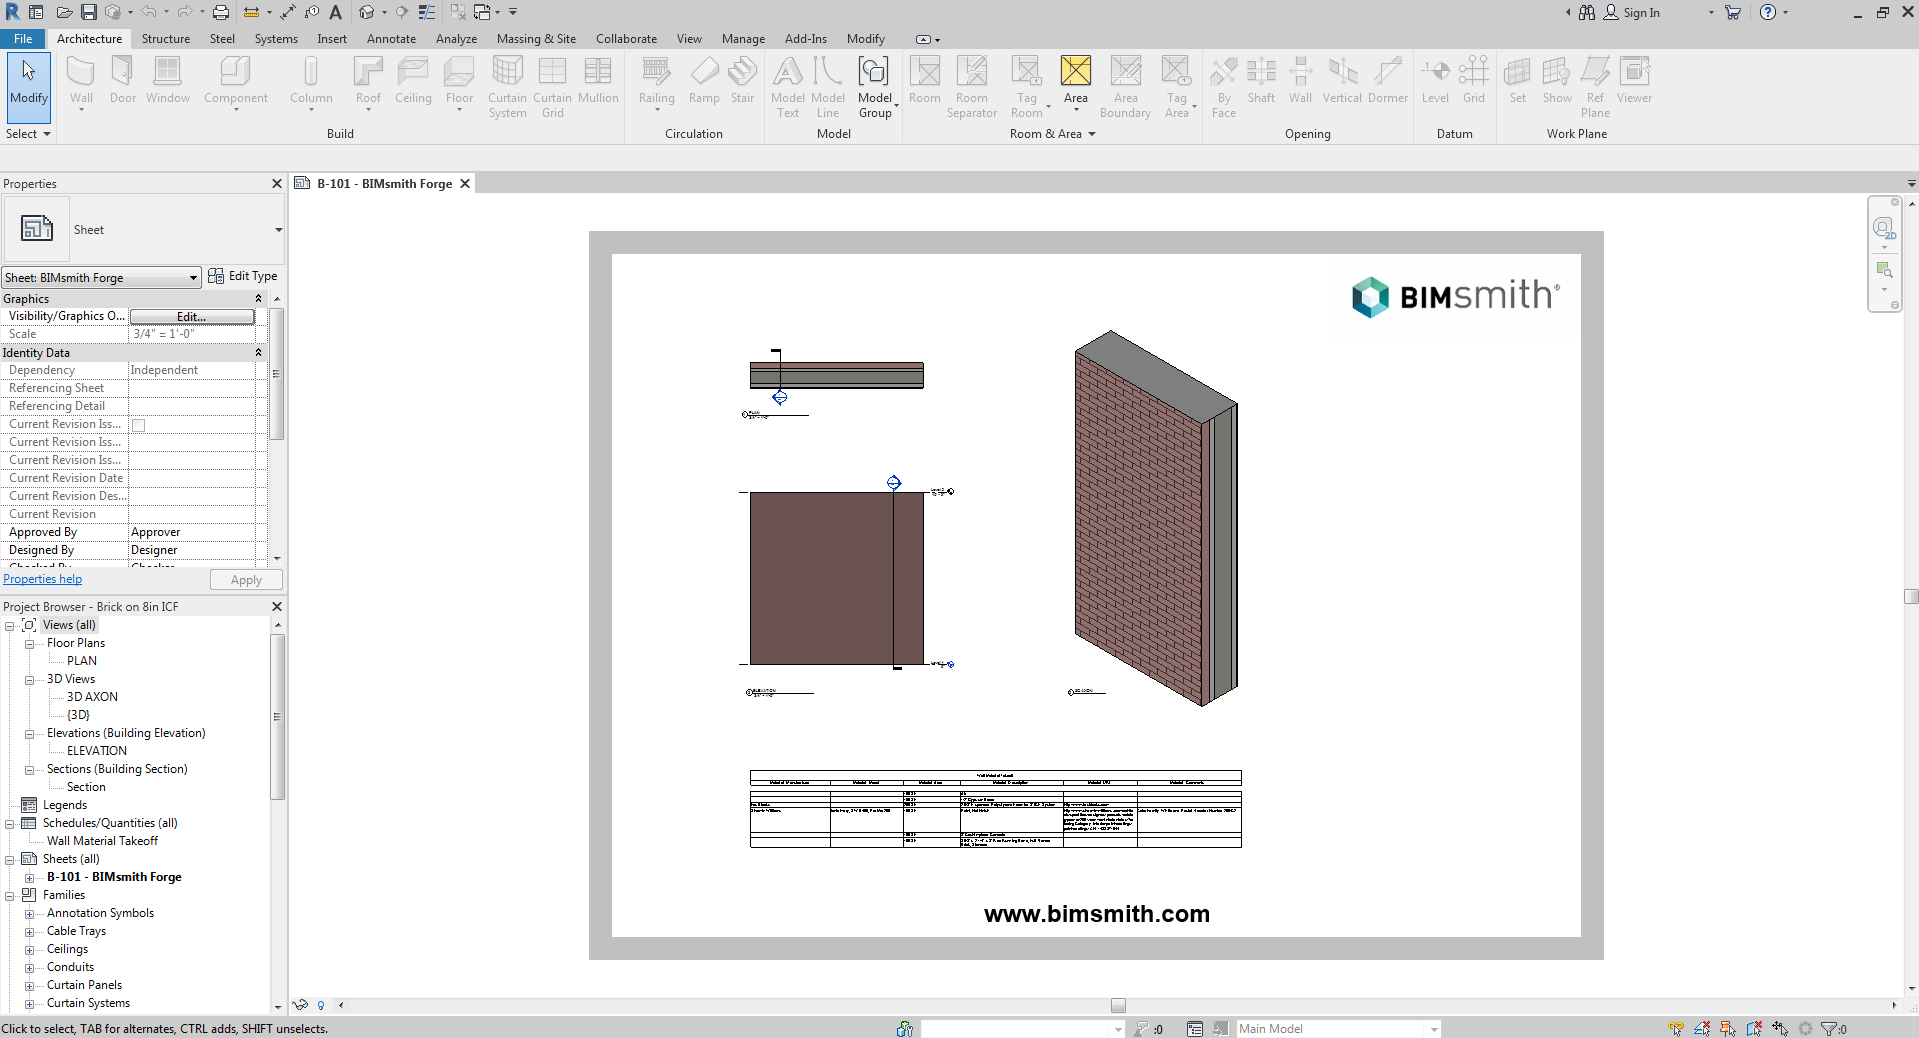This screenshot has width=1919, height=1038.
Task: Click the Properties panel vertical scrollbar
Action: click(277, 373)
